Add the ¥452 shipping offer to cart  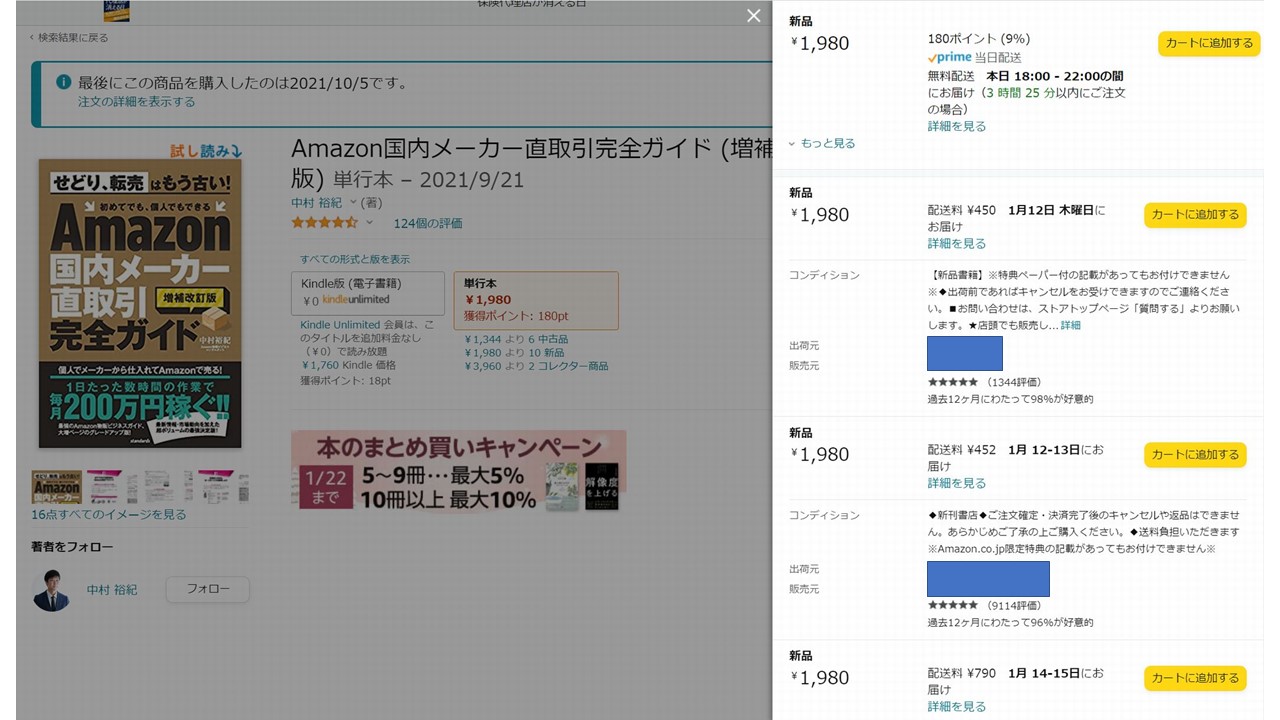[x=1195, y=454]
